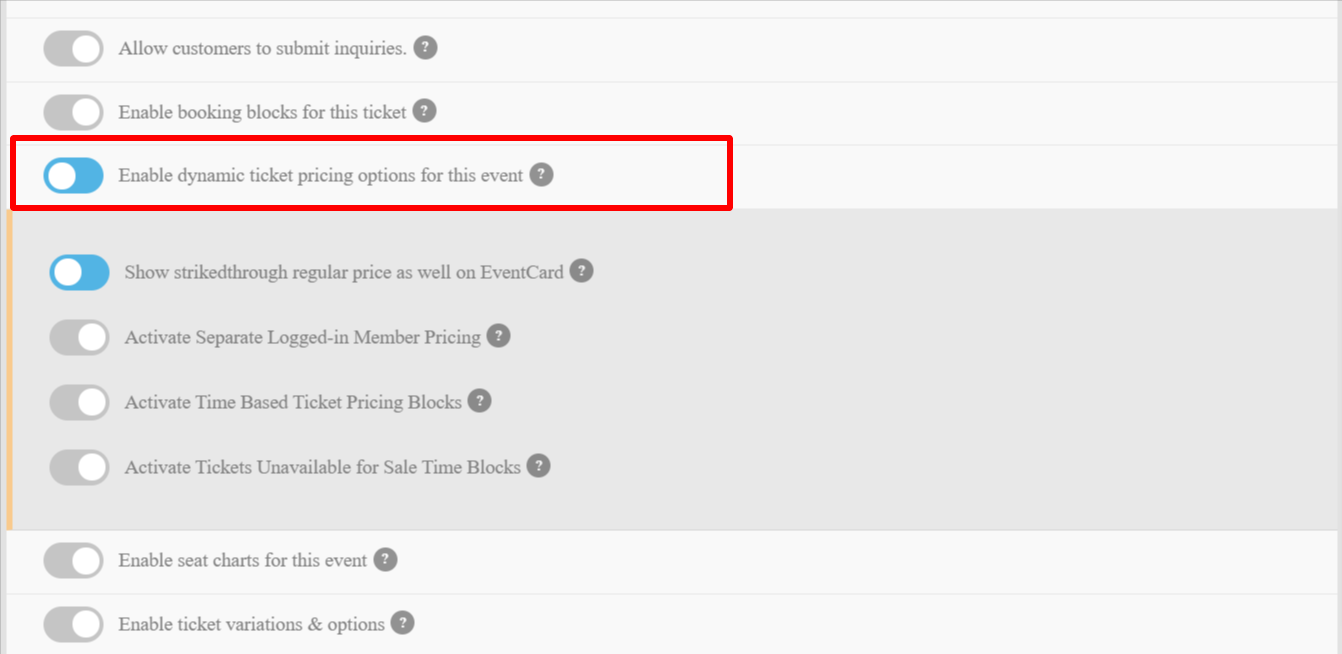The width and height of the screenshot is (1342, 654).
Task: Enable booking blocks for this ticket switch
Action: tap(73, 112)
